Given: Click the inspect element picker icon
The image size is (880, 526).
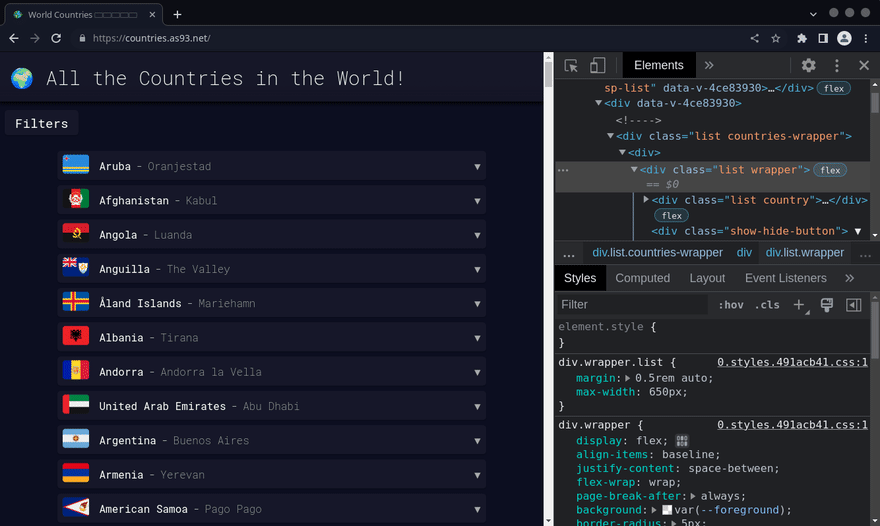Looking at the screenshot, I should (x=571, y=65).
